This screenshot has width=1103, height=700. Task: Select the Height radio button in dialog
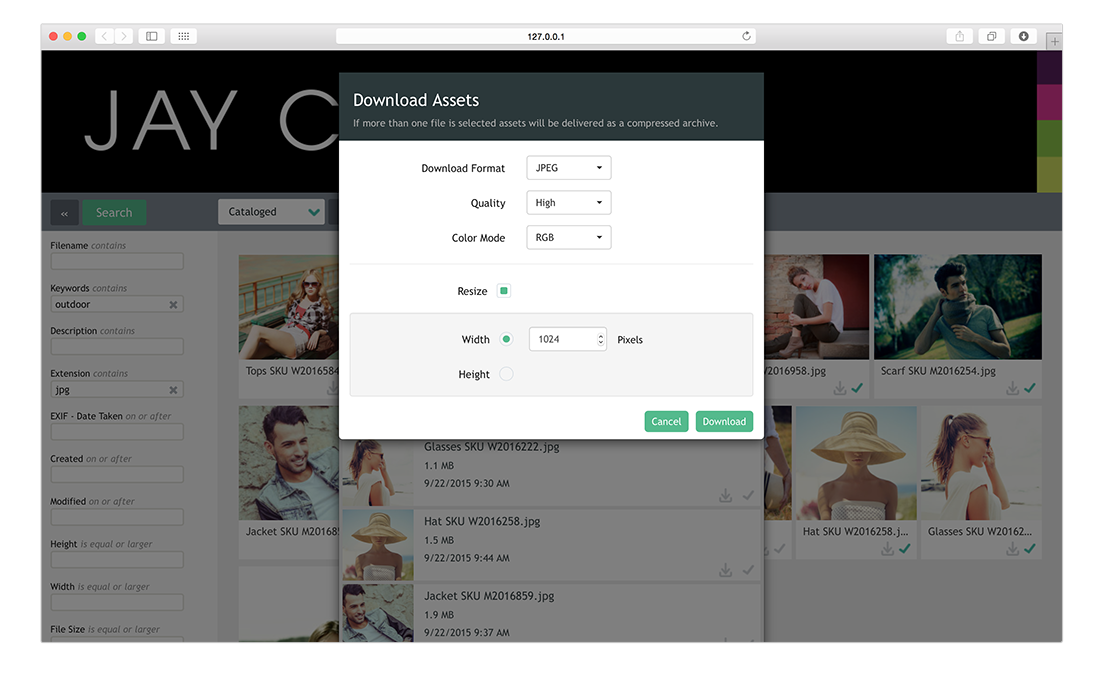point(506,374)
